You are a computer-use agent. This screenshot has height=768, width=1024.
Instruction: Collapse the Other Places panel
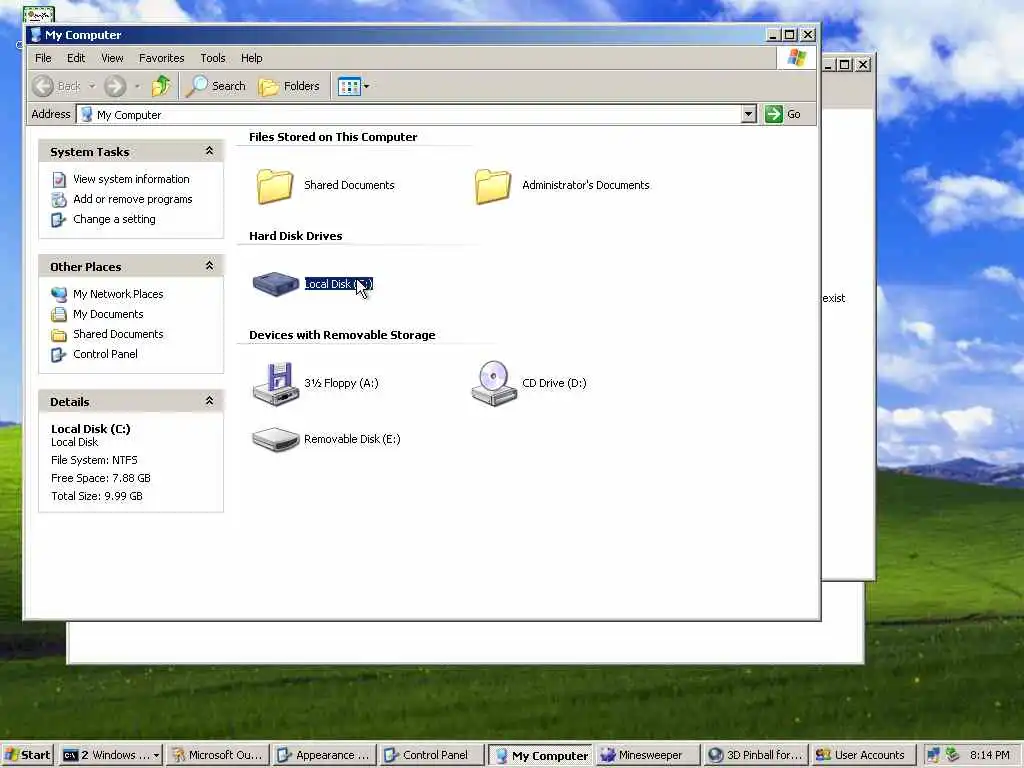(x=209, y=265)
